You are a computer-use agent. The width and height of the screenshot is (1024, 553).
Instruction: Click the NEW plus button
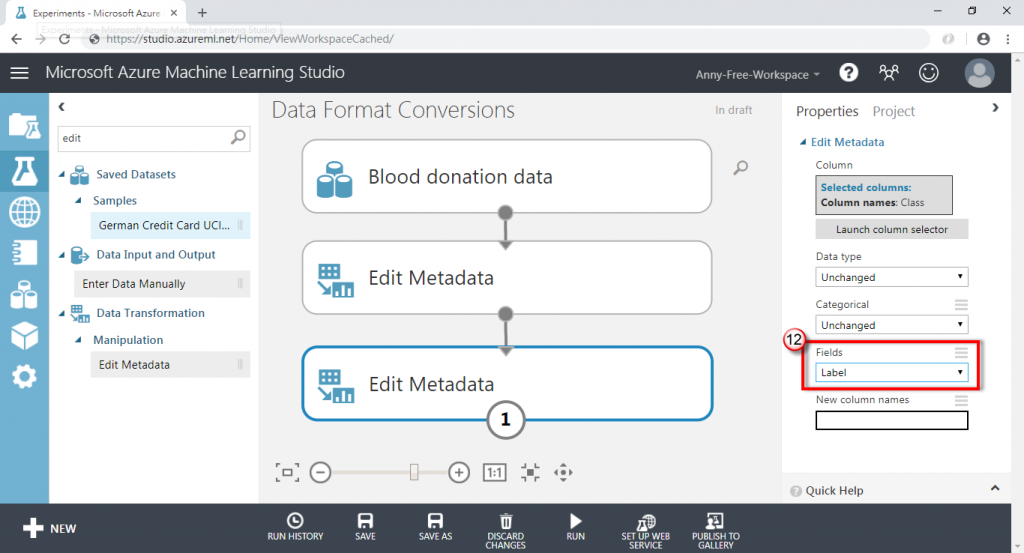tap(50, 528)
